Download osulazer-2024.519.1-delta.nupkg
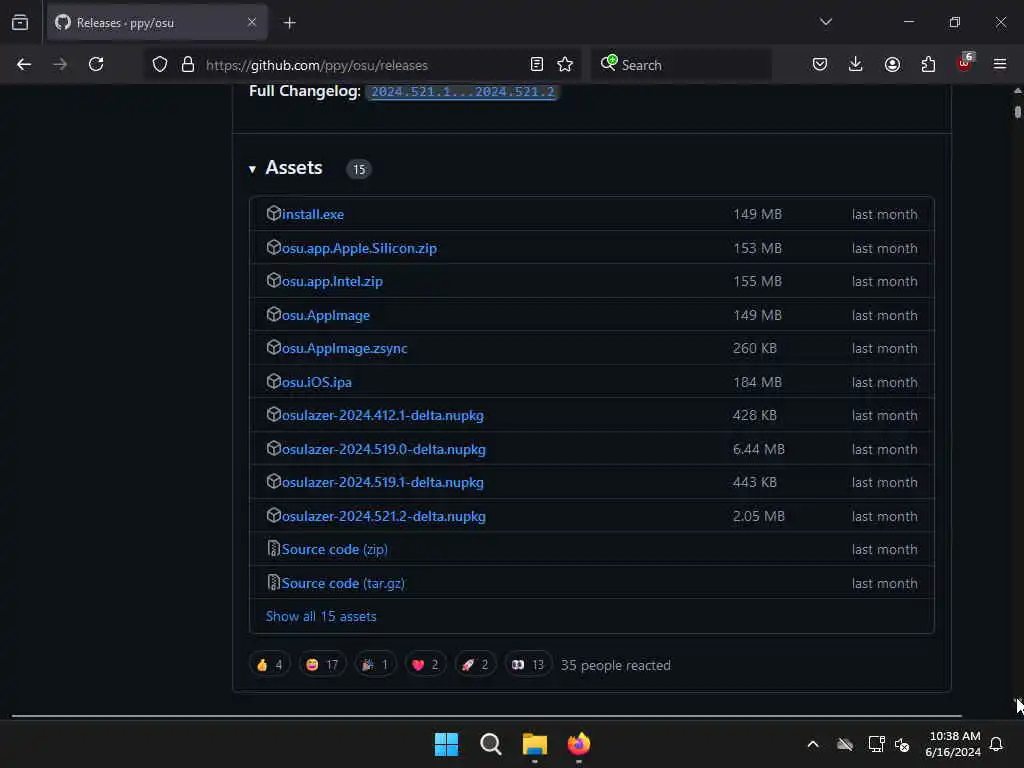Screen dimensions: 1024x768 (x=383, y=483)
